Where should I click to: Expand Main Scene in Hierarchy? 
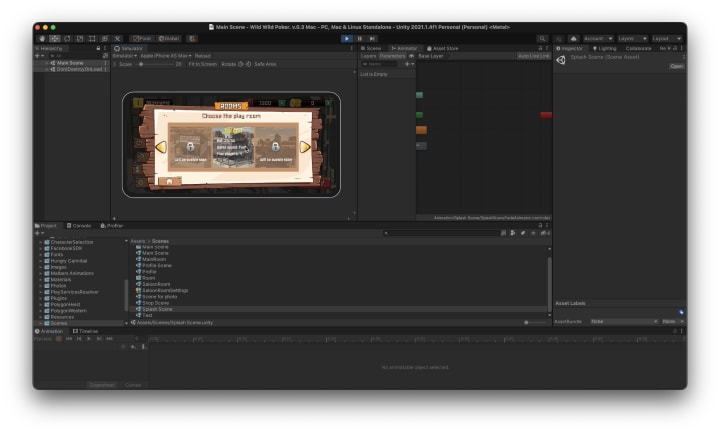(47, 63)
